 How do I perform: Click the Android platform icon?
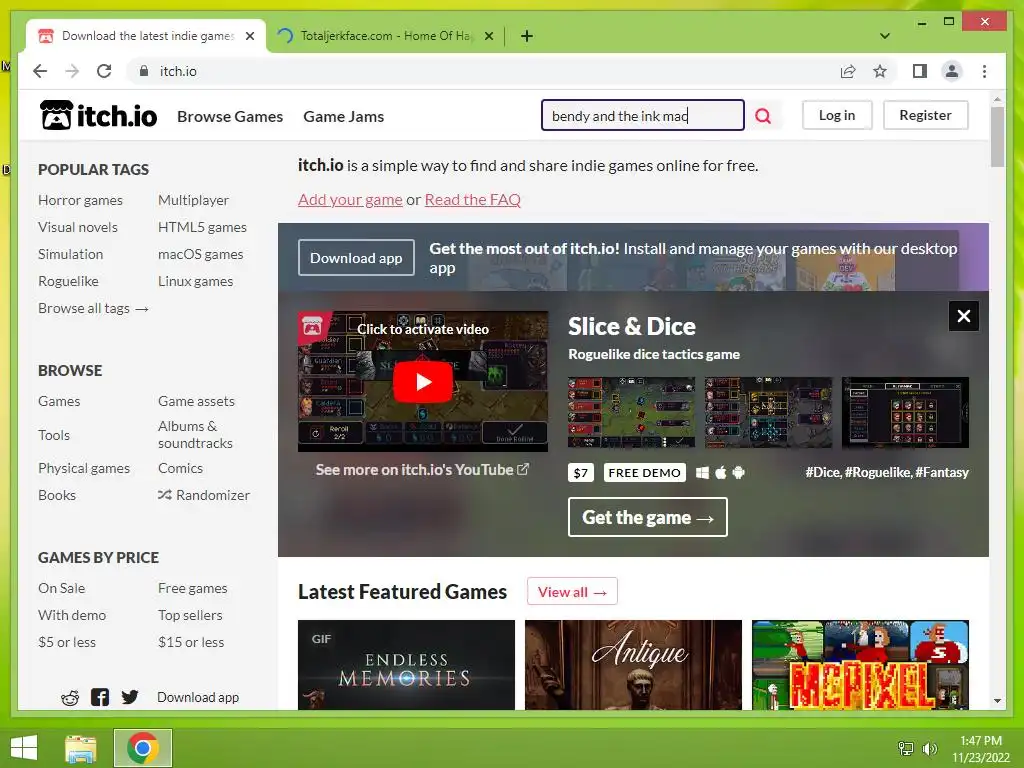[x=739, y=473]
